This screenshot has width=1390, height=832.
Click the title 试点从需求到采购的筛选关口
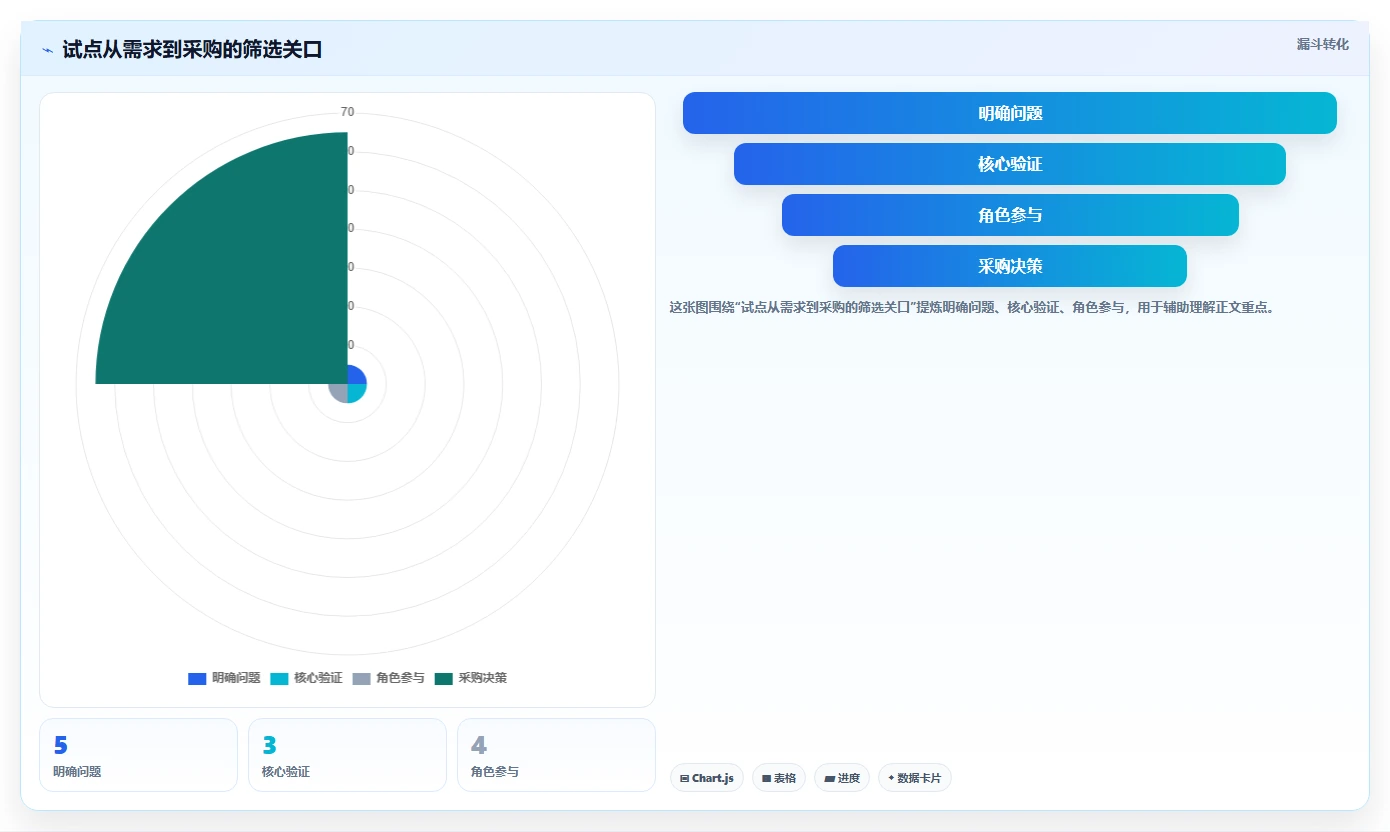(x=192, y=49)
